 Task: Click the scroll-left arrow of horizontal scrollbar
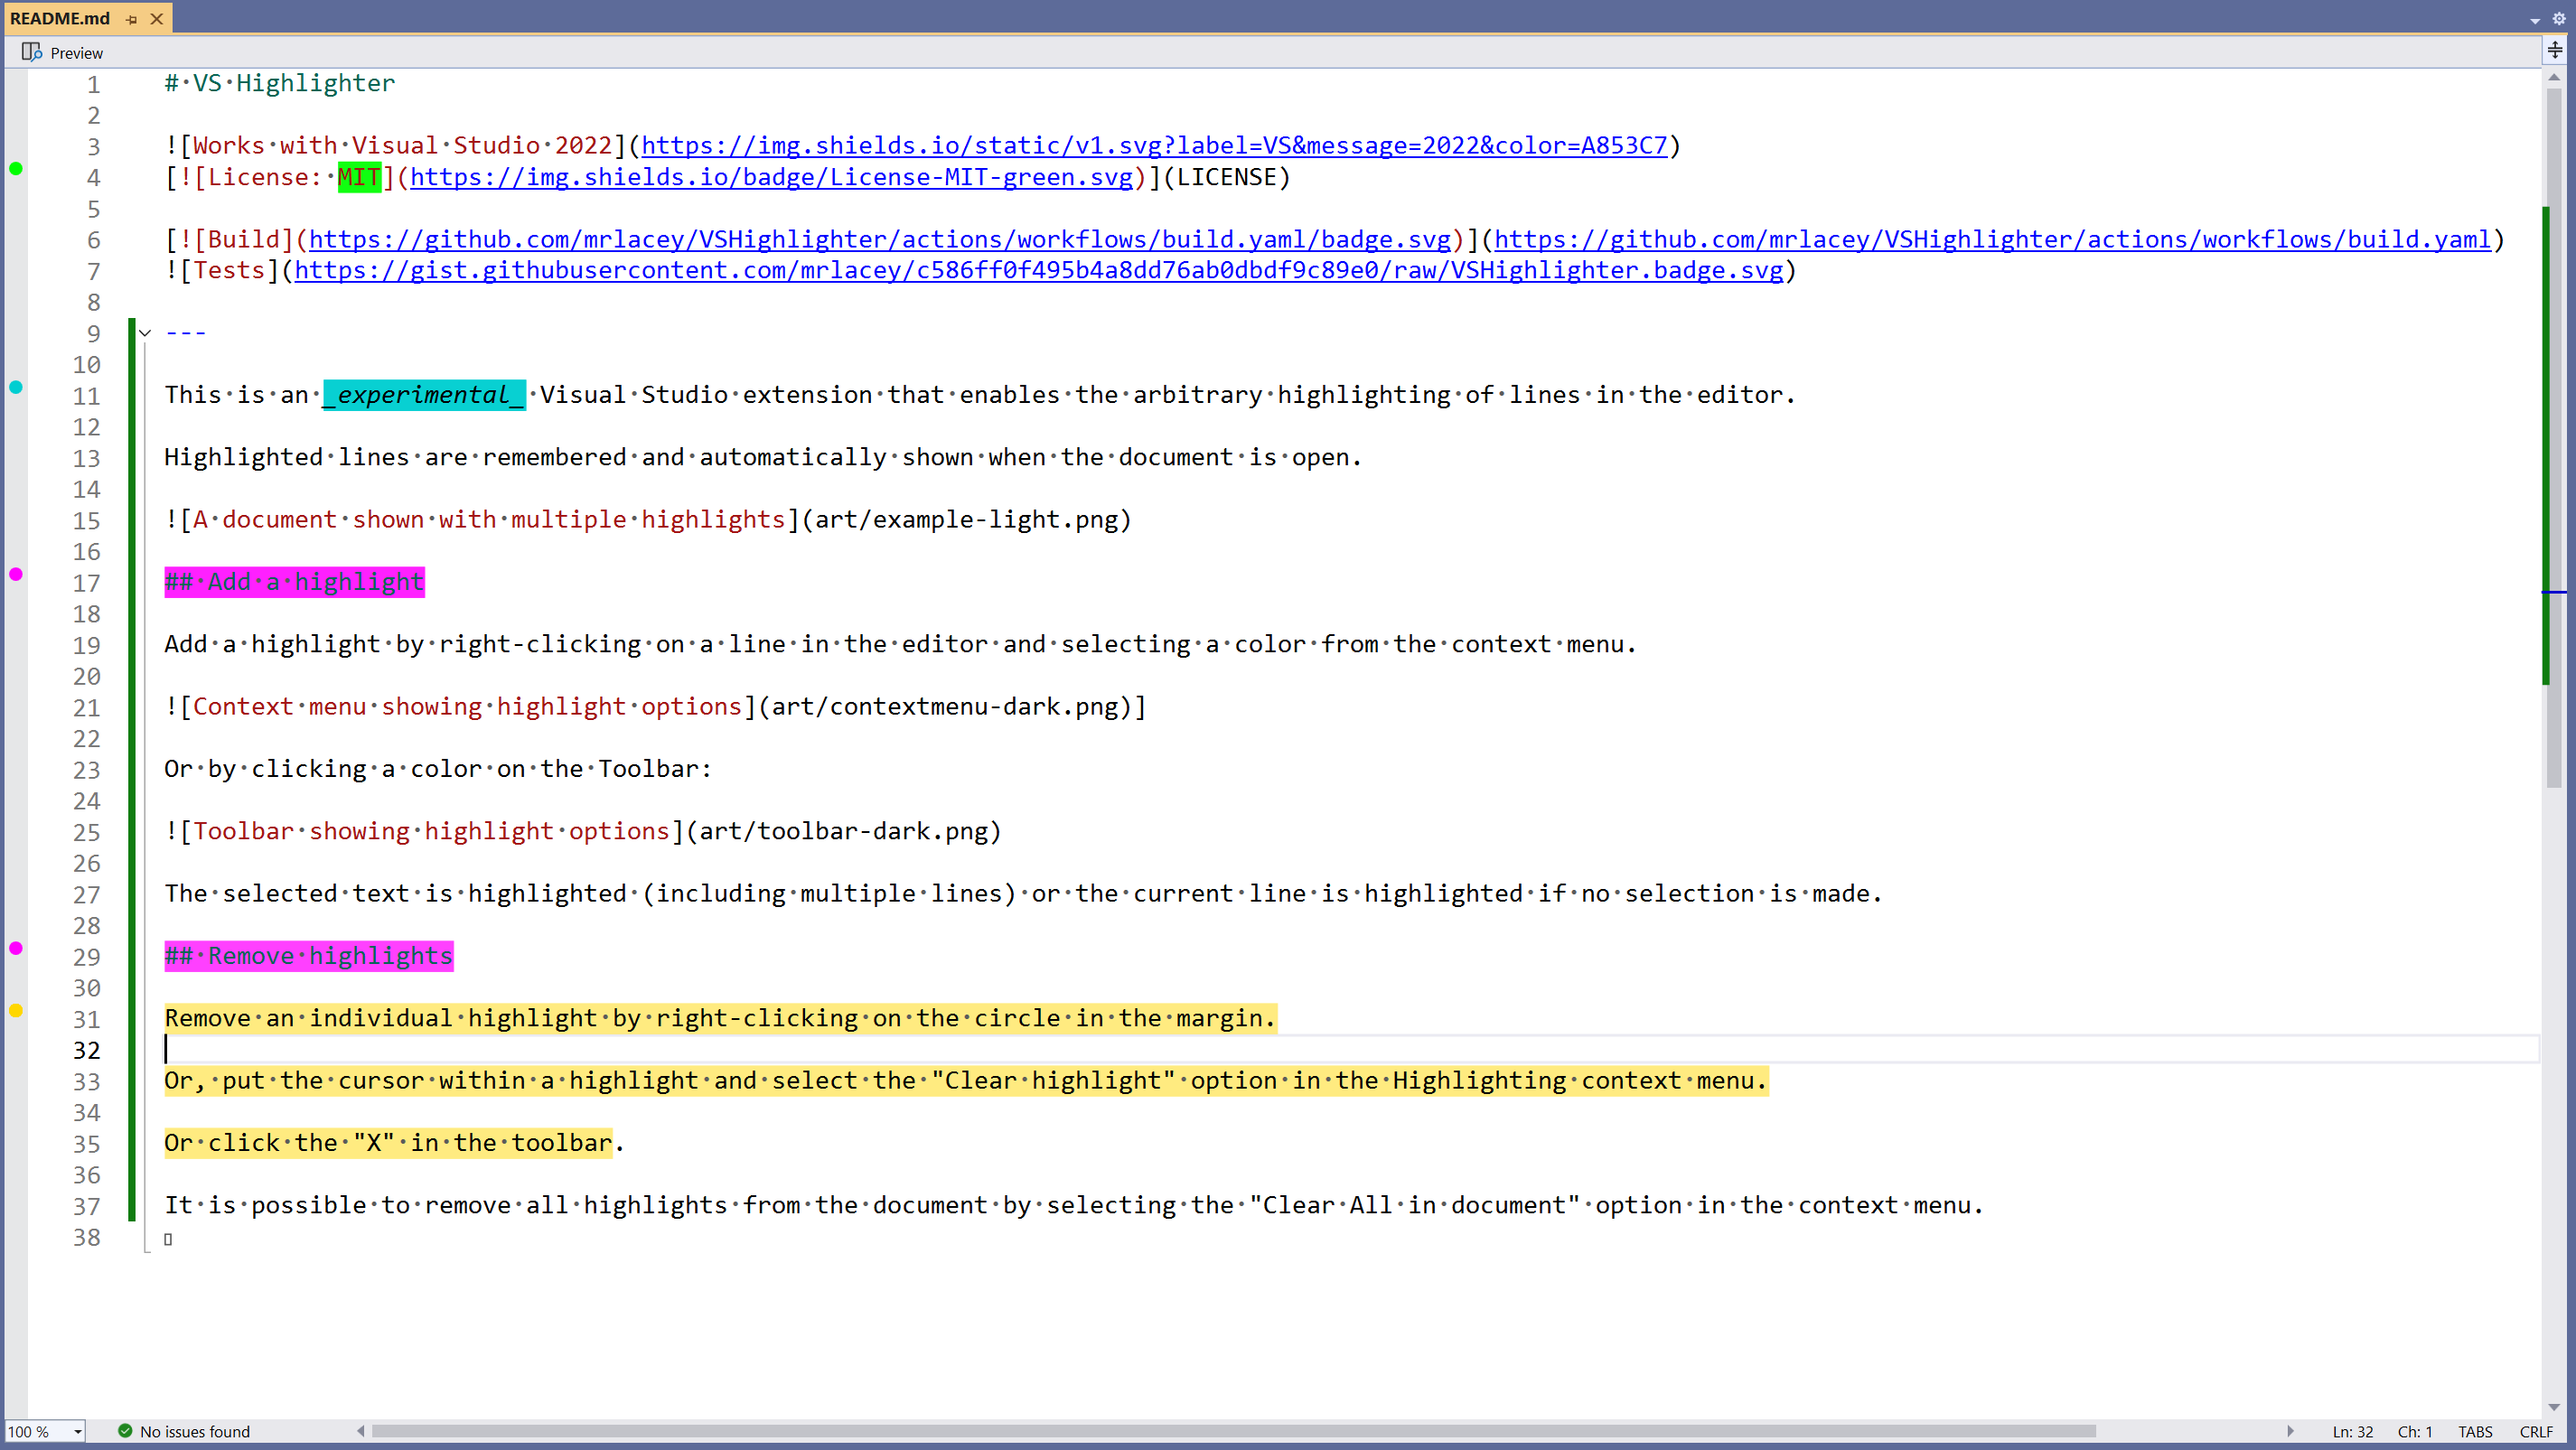(361, 1431)
